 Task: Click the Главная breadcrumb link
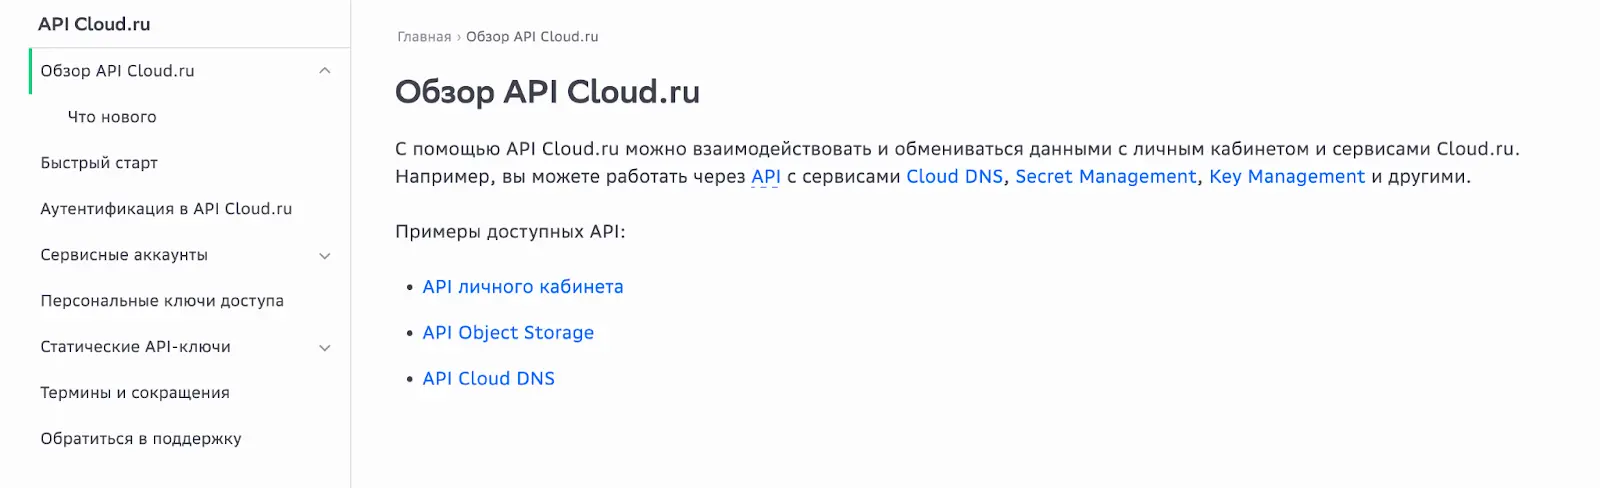click(x=424, y=37)
